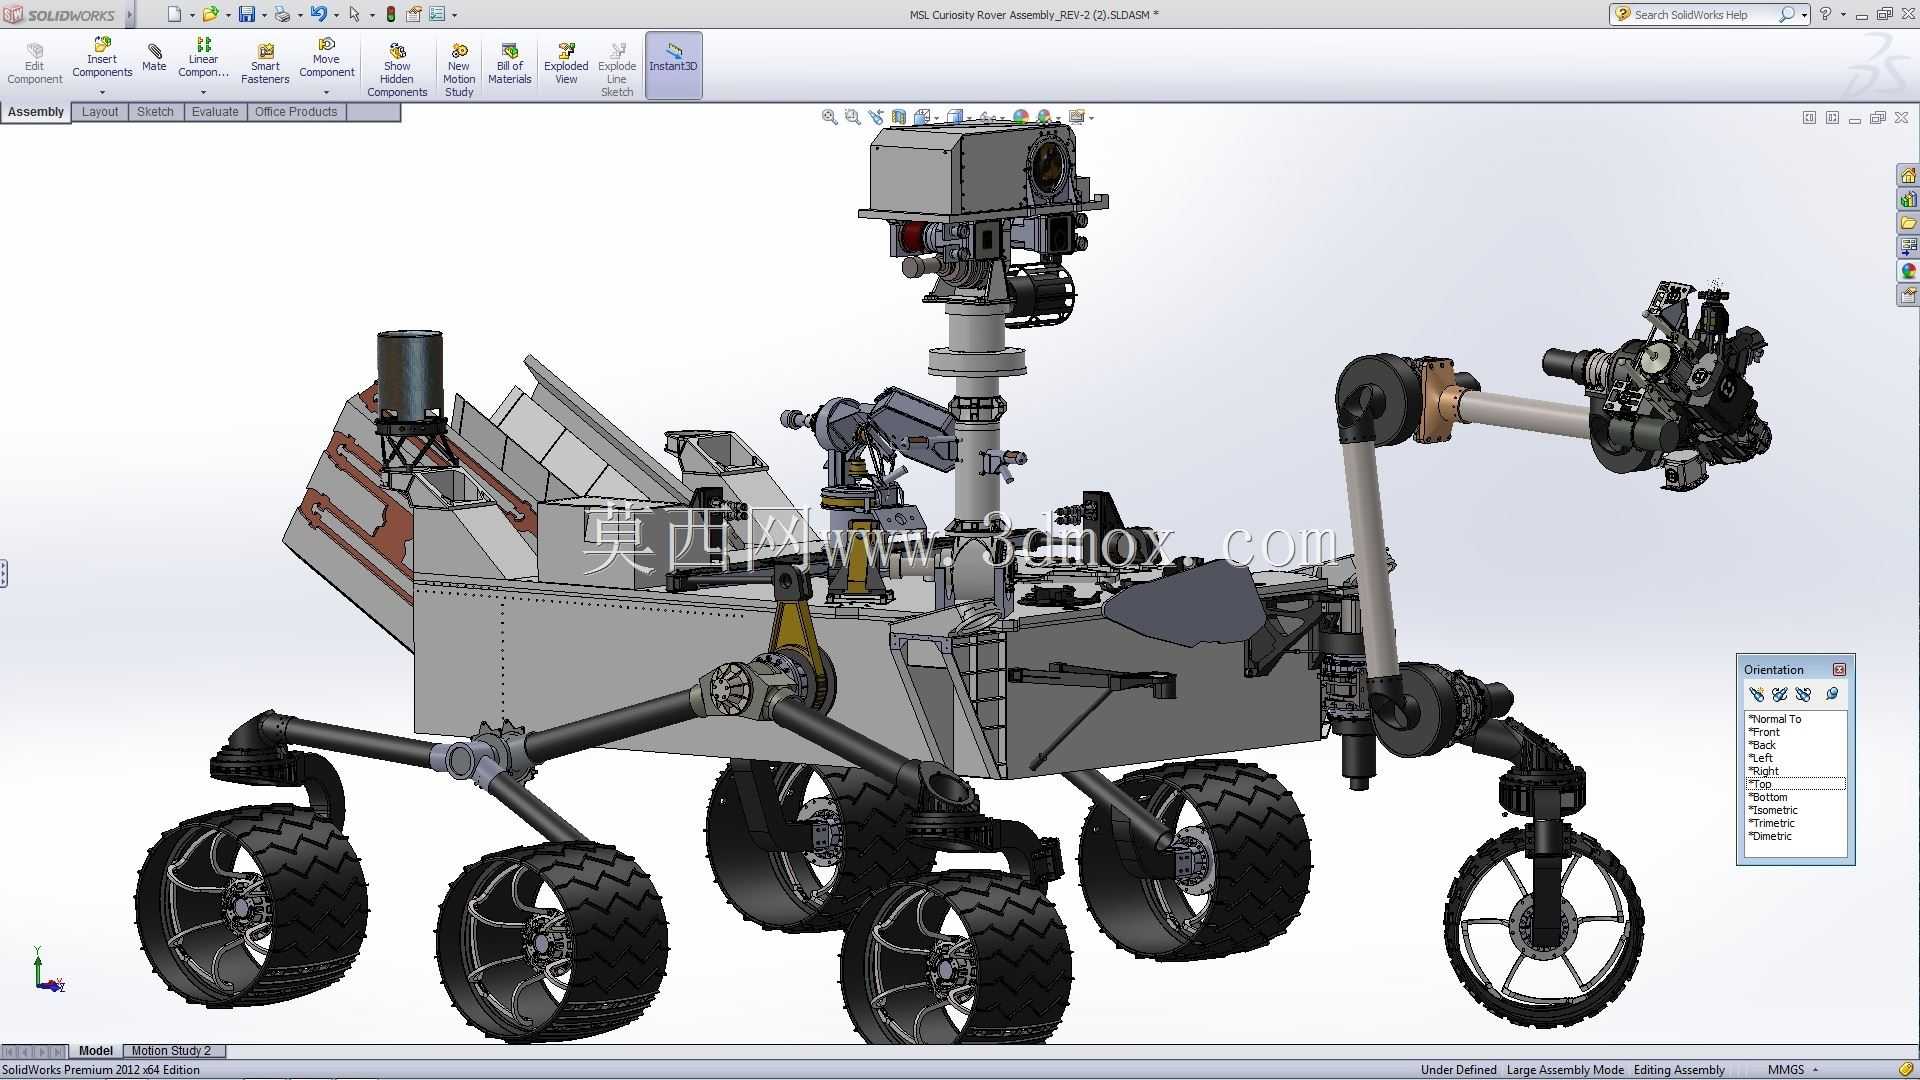The height and width of the screenshot is (1080, 1920).
Task: Click the Insert Components tool
Action: (x=102, y=58)
